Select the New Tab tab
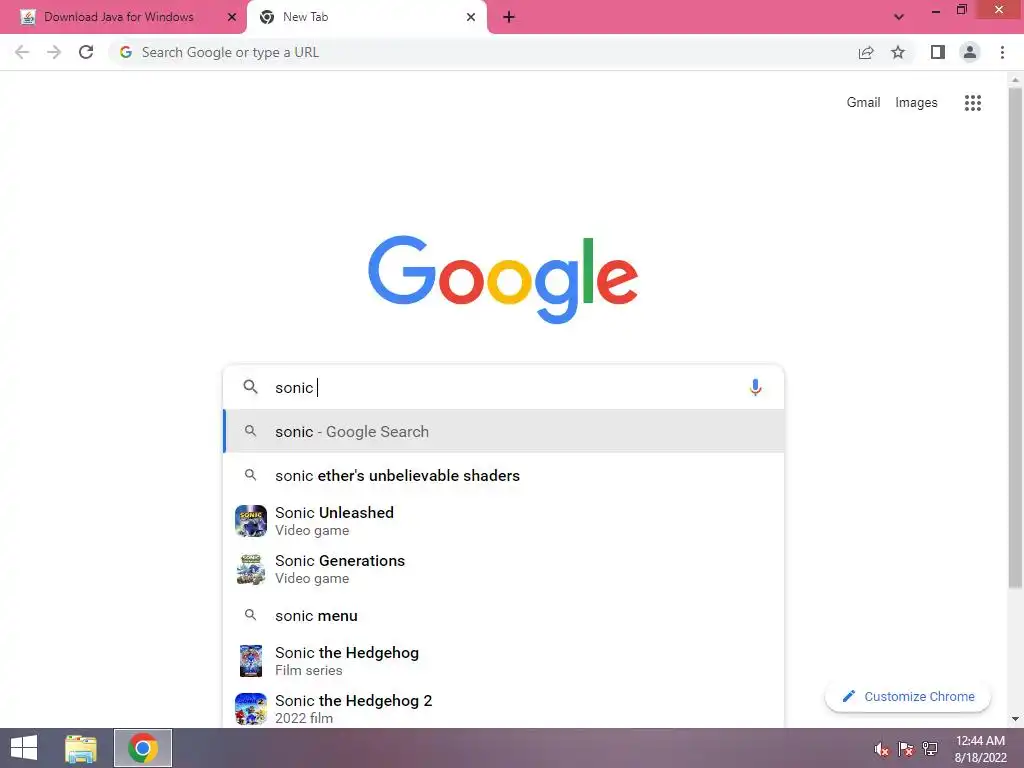Viewport: 1024px width, 768px height. point(366,17)
